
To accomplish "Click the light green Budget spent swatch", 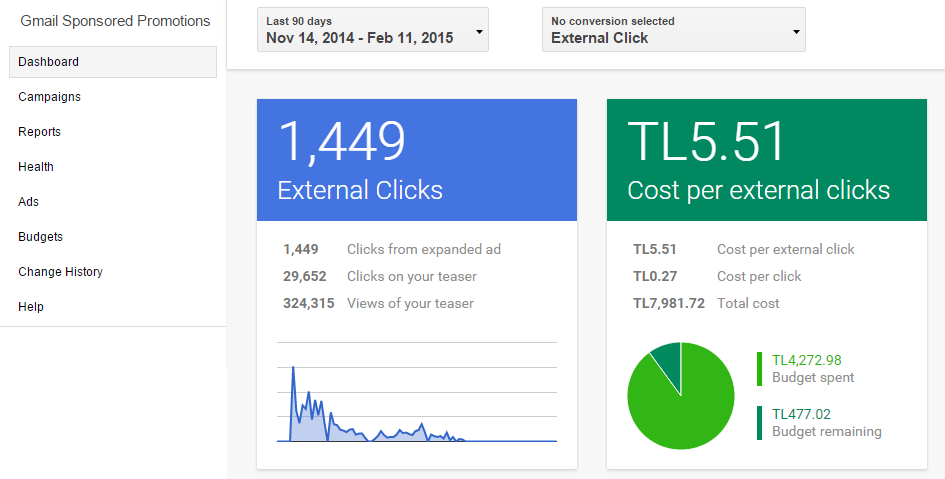I will pyautogui.click(x=760, y=368).
